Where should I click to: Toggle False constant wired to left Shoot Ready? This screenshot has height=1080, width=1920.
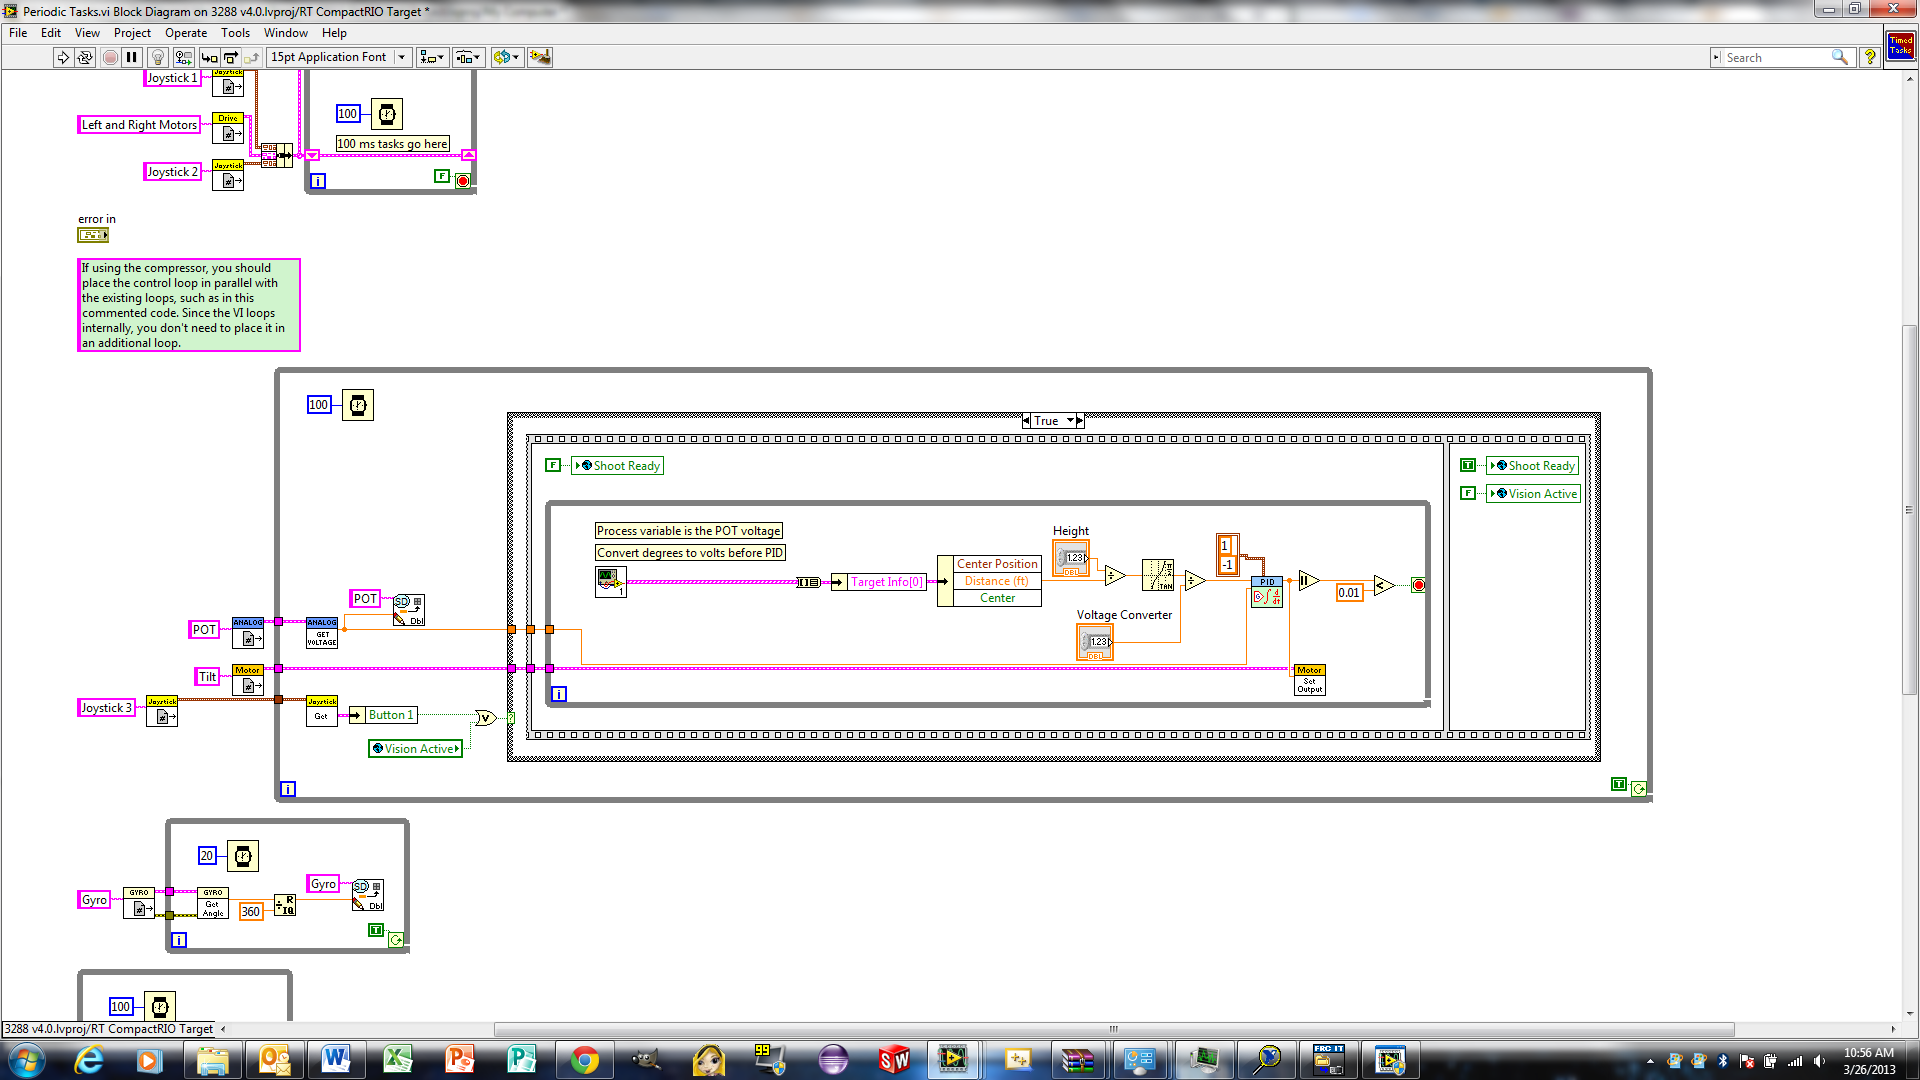pos(553,465)
